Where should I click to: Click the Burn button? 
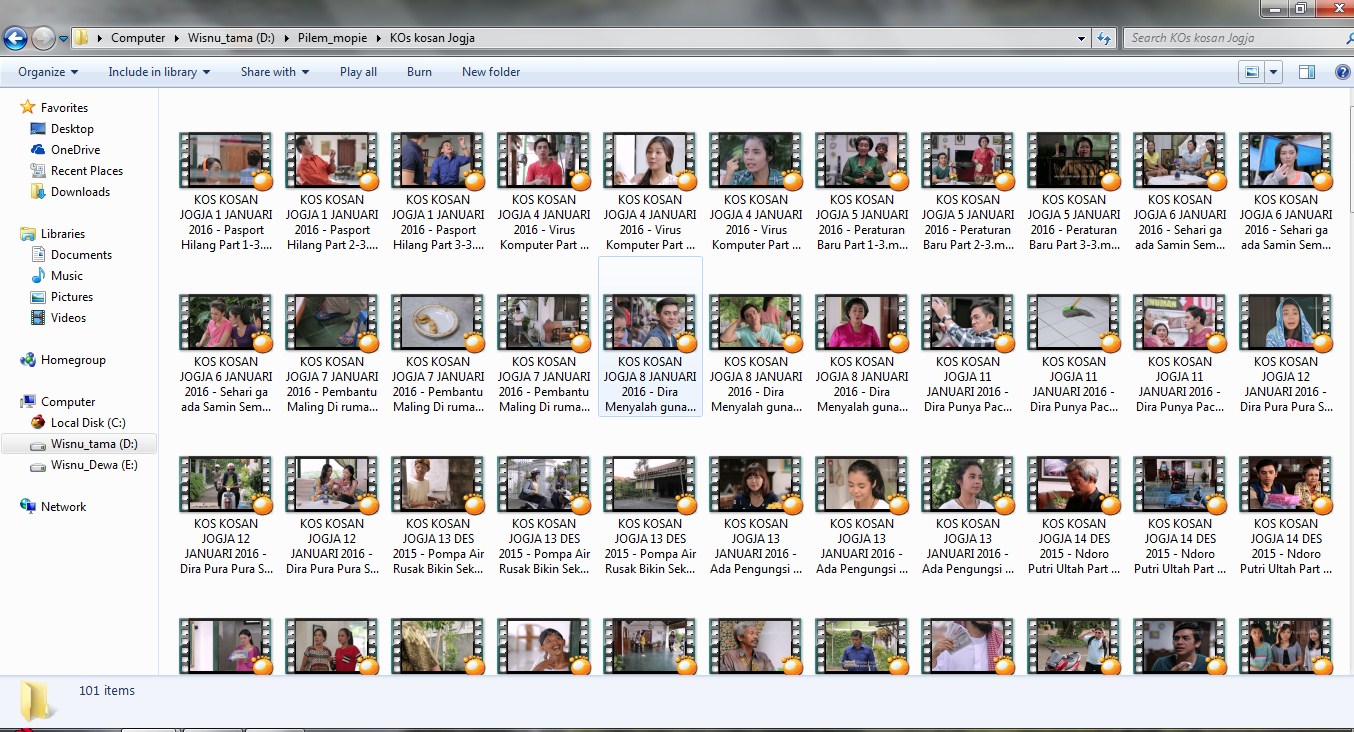click(x=419, y=72)
